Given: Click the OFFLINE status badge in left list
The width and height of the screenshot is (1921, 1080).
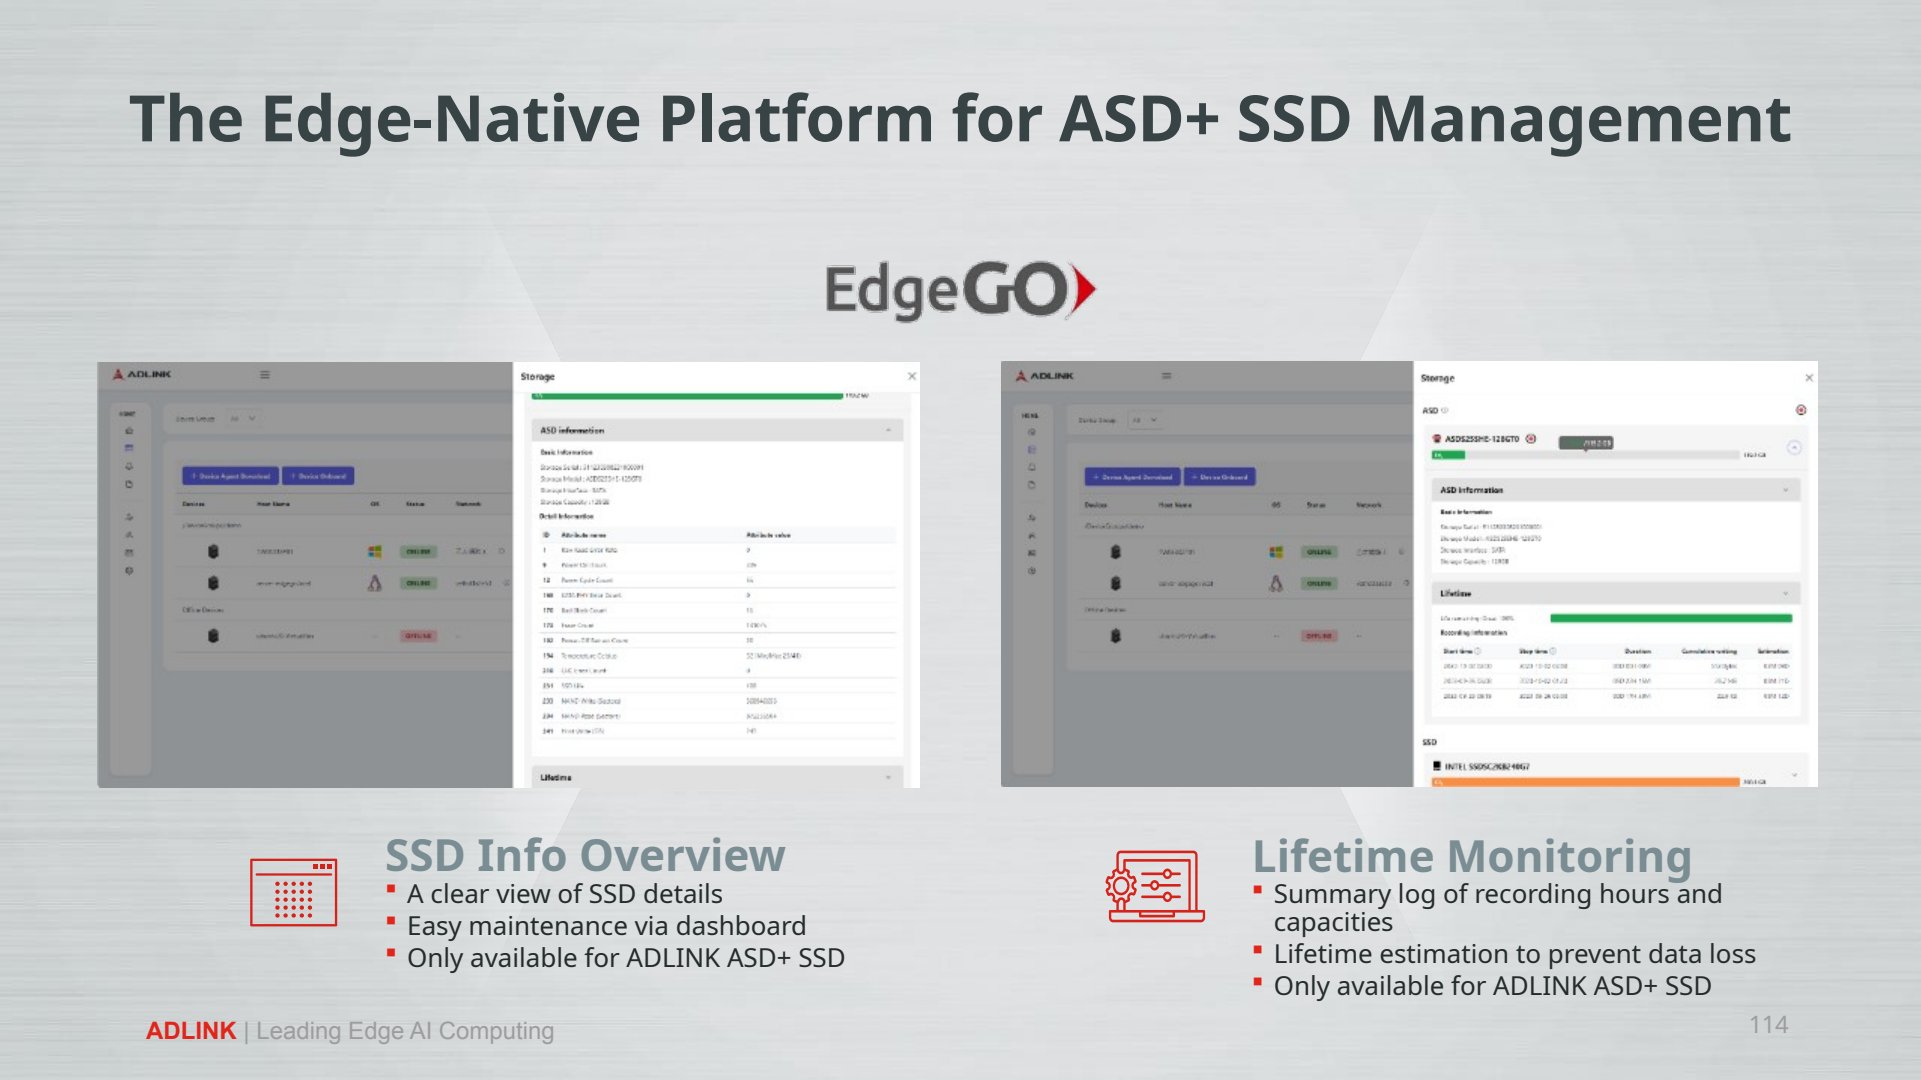Looking at the screenshot, I should (418, 636).
